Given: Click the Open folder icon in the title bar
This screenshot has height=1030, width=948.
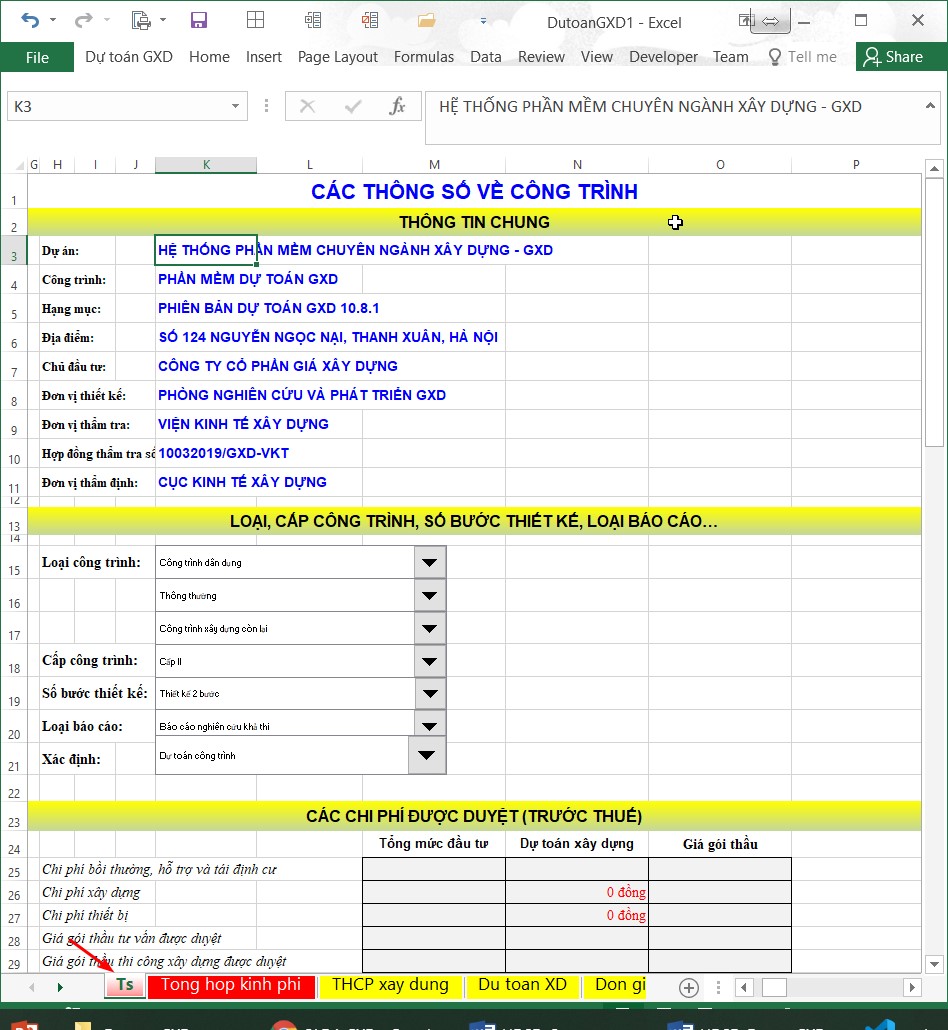Looking at the screenshot, I should click(x=427, y=20).
